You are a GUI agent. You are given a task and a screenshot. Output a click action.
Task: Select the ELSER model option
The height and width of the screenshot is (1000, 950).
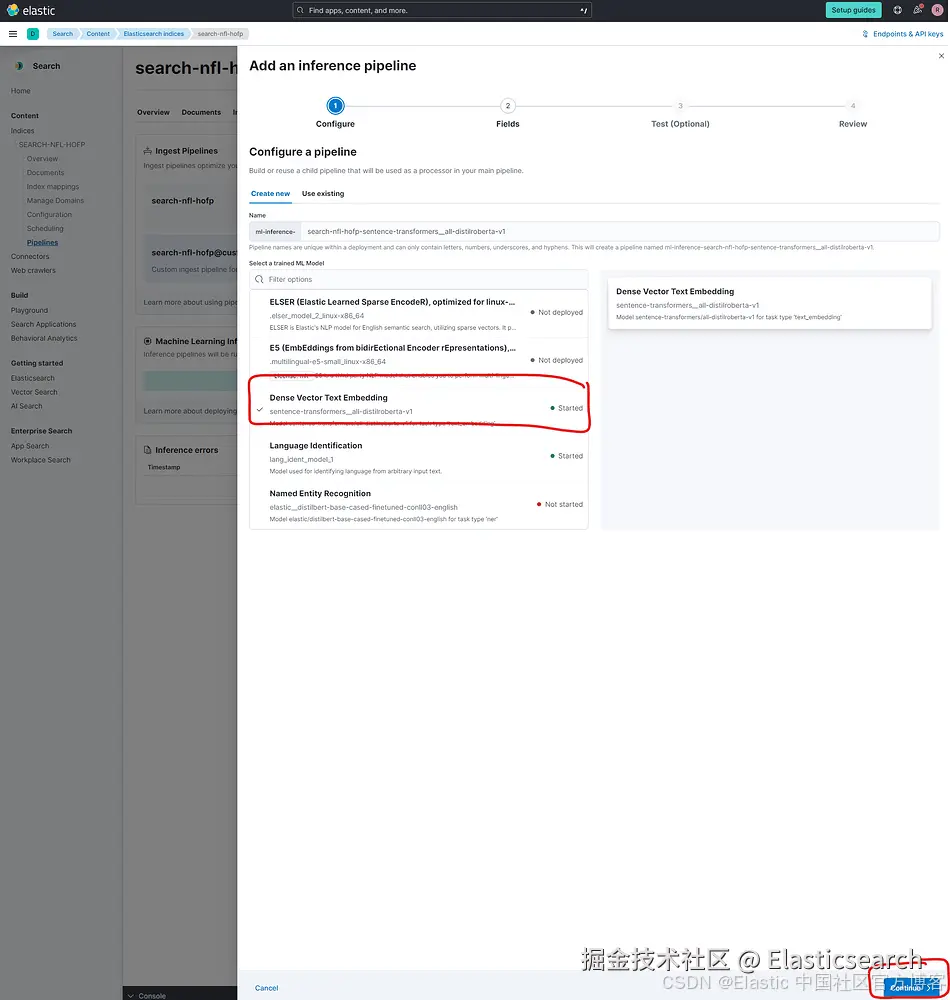click(x=418, y=314)
